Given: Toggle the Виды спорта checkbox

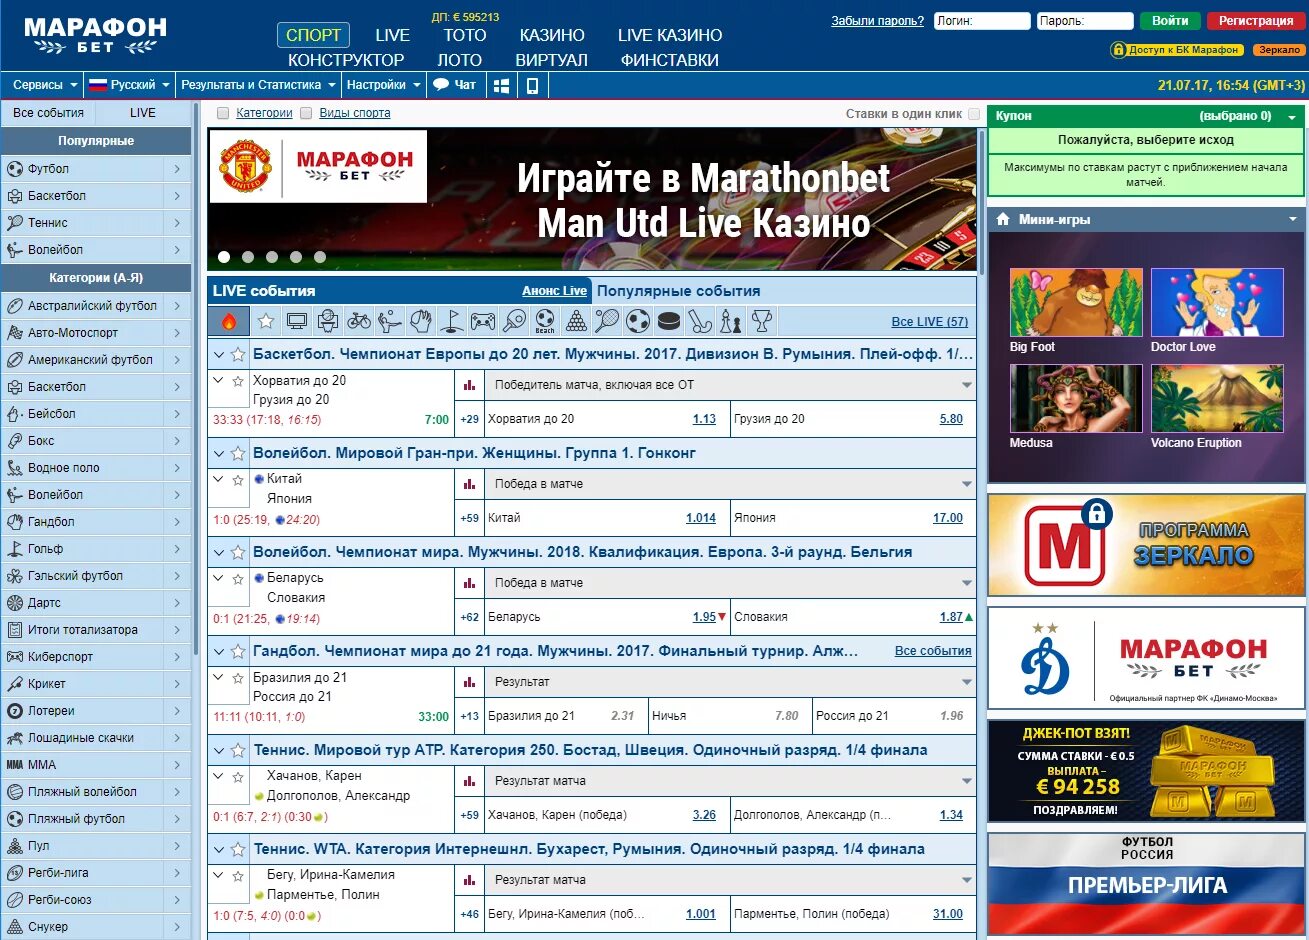Looking at the screenshot, I should pyautogui.click(x=306, y=113).
